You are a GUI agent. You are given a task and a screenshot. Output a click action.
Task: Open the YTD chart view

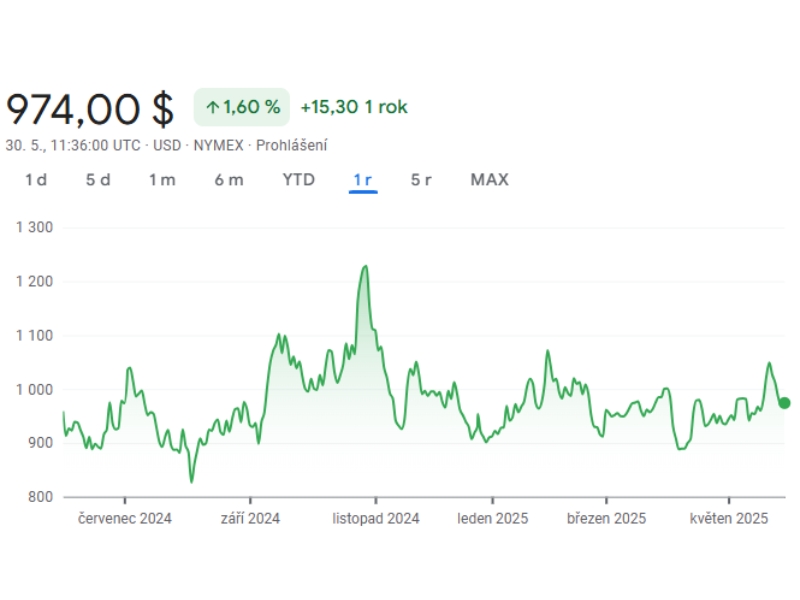[x=298, y=180]
